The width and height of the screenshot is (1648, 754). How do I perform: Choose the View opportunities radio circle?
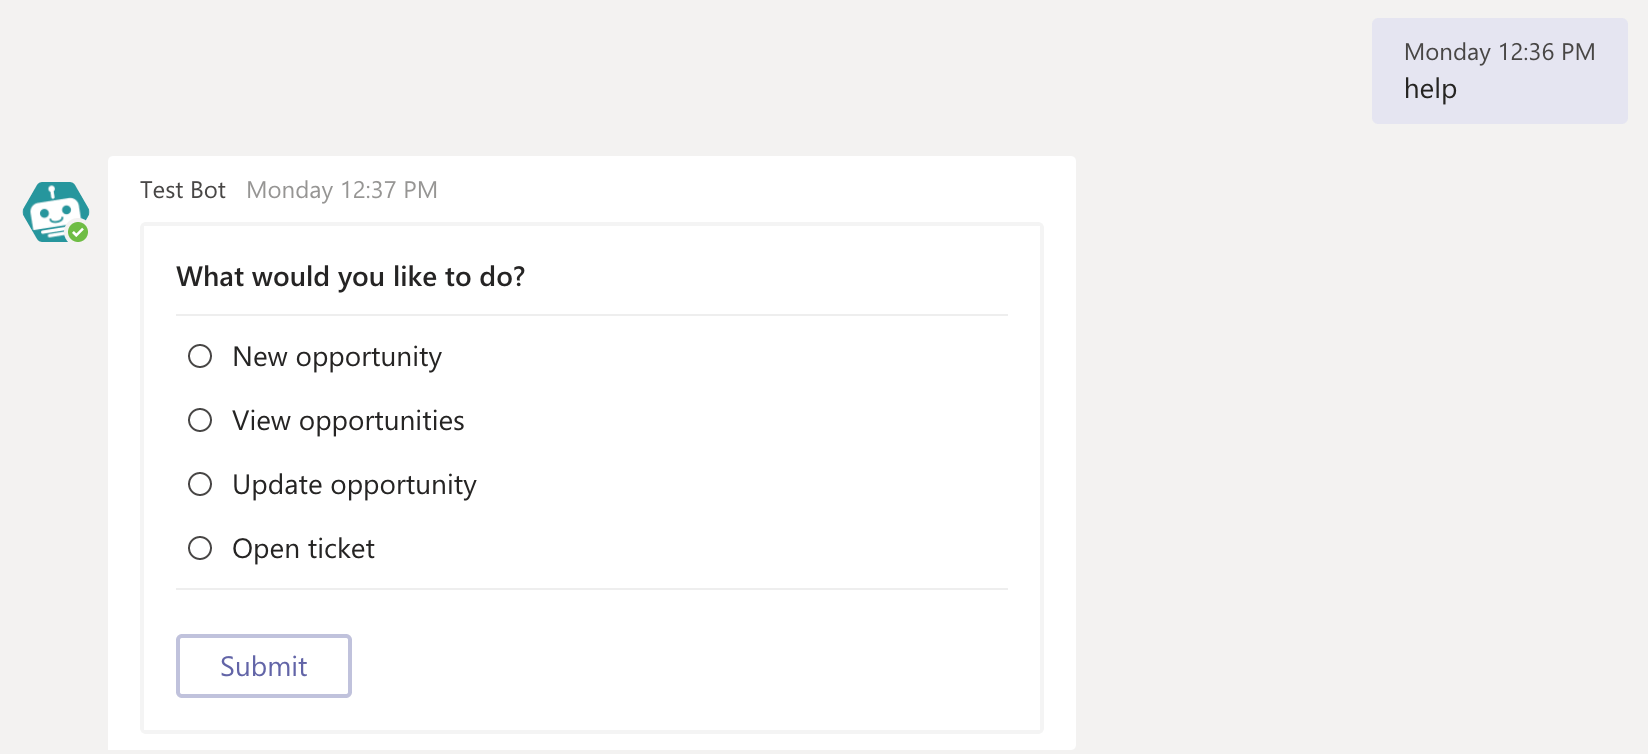tap(200, 420)
